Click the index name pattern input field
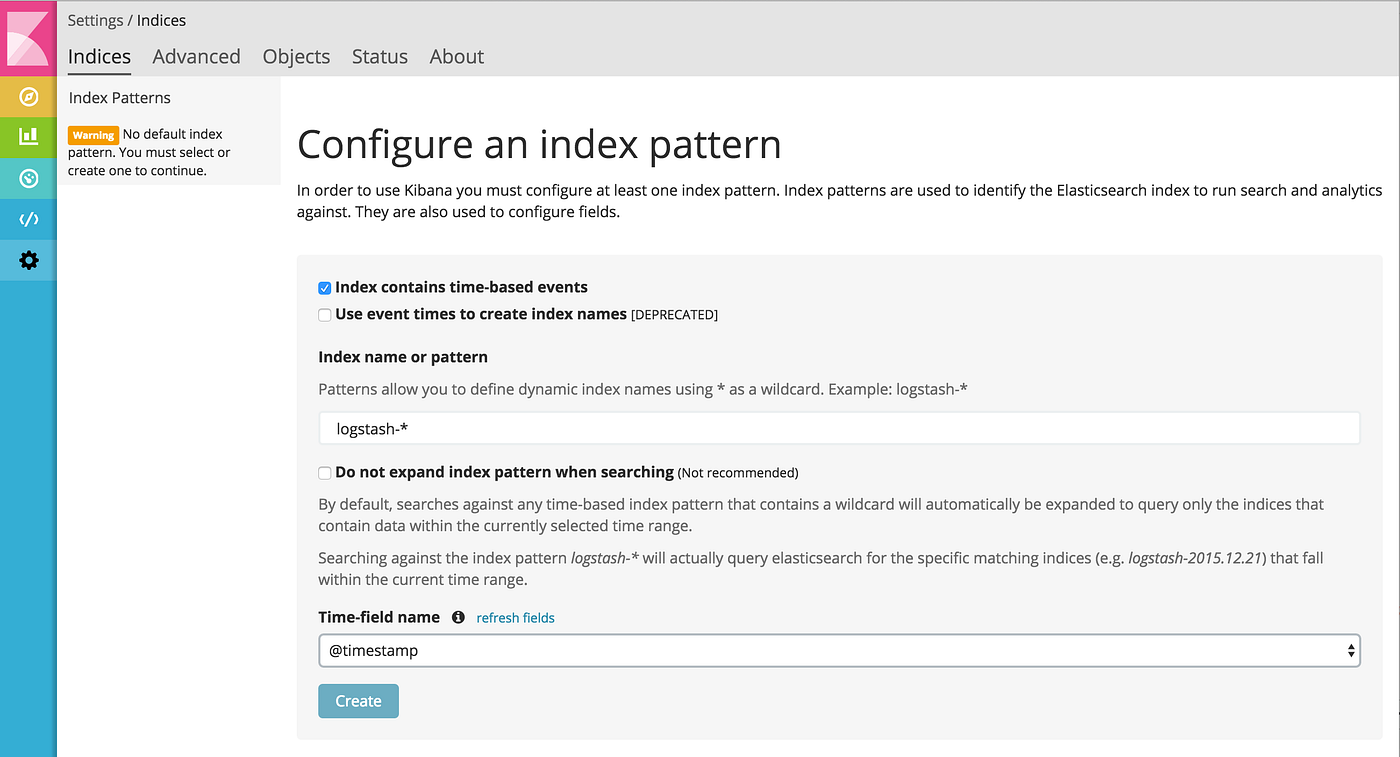The width and height of the screenshot is (1400, 757). coord(839,429)
